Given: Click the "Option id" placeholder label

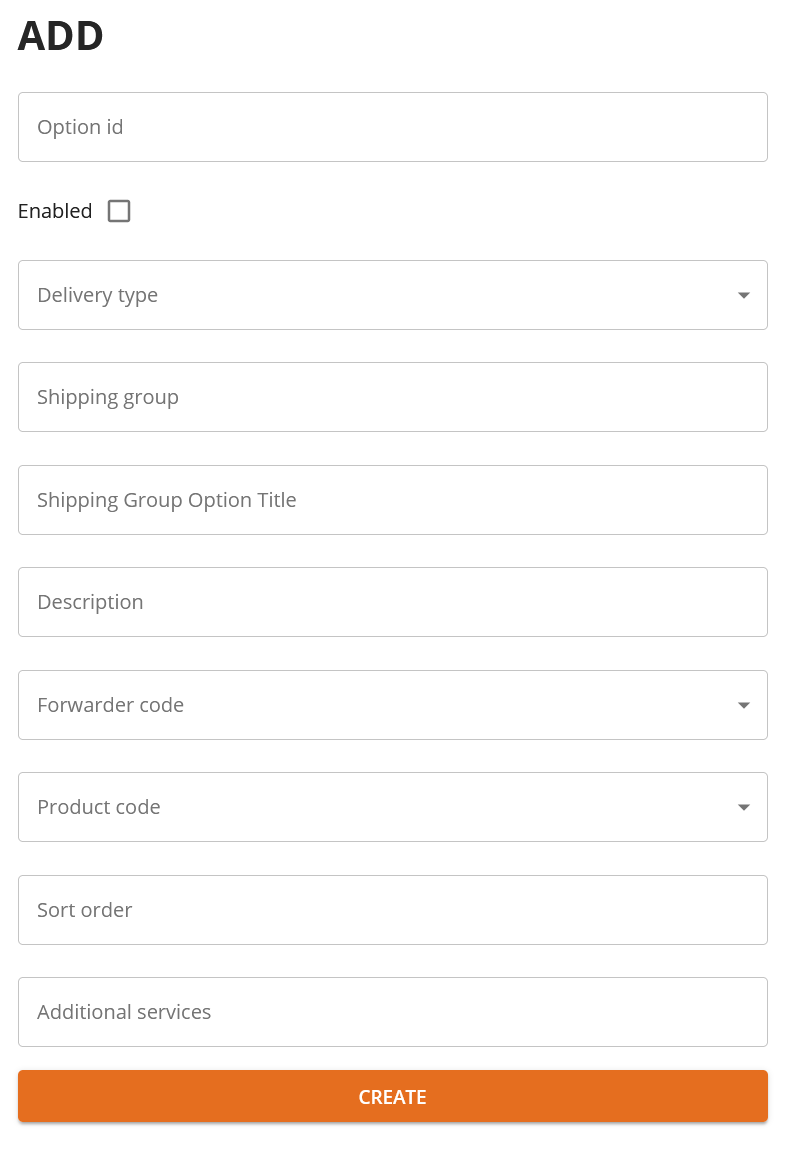Looking at the screenshot, I should 80,127.
